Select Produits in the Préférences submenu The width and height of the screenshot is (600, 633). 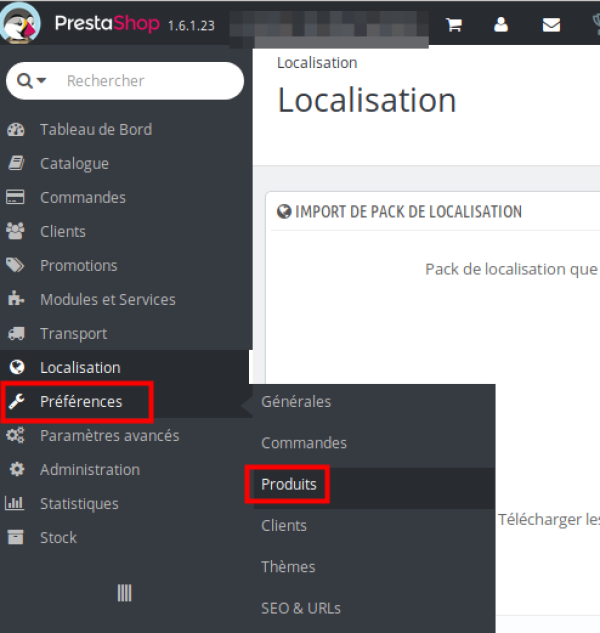point(288,485)
